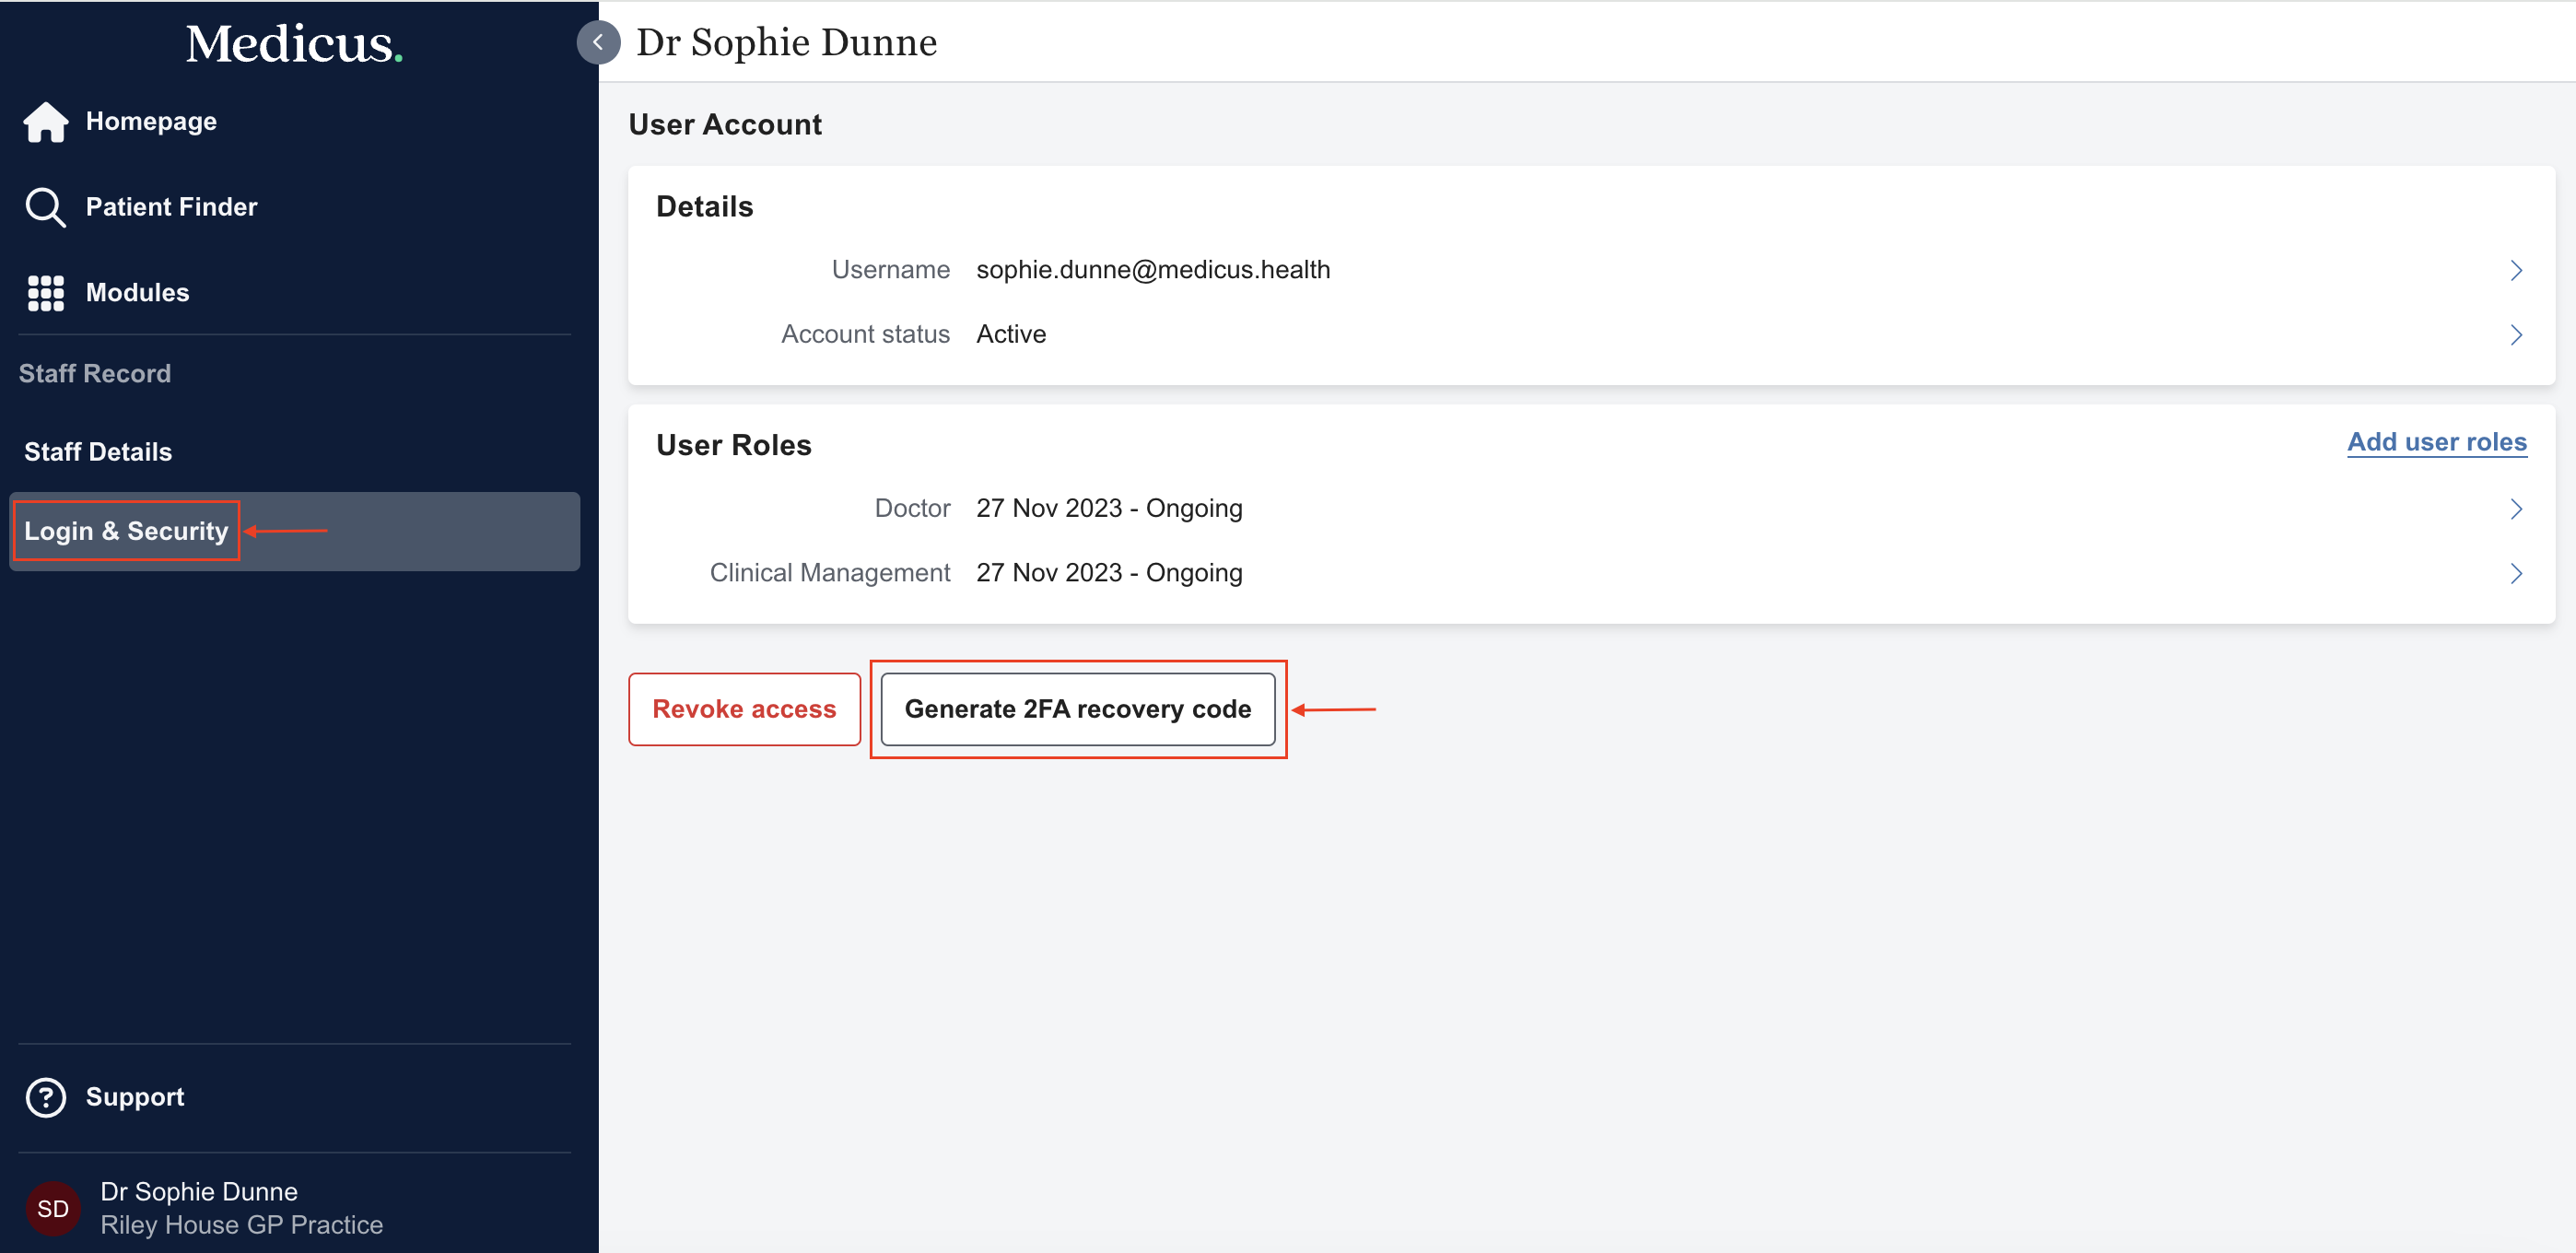Click the Revoke access button
This screenshot has height=1253, width=2576.
click(744, 709)
